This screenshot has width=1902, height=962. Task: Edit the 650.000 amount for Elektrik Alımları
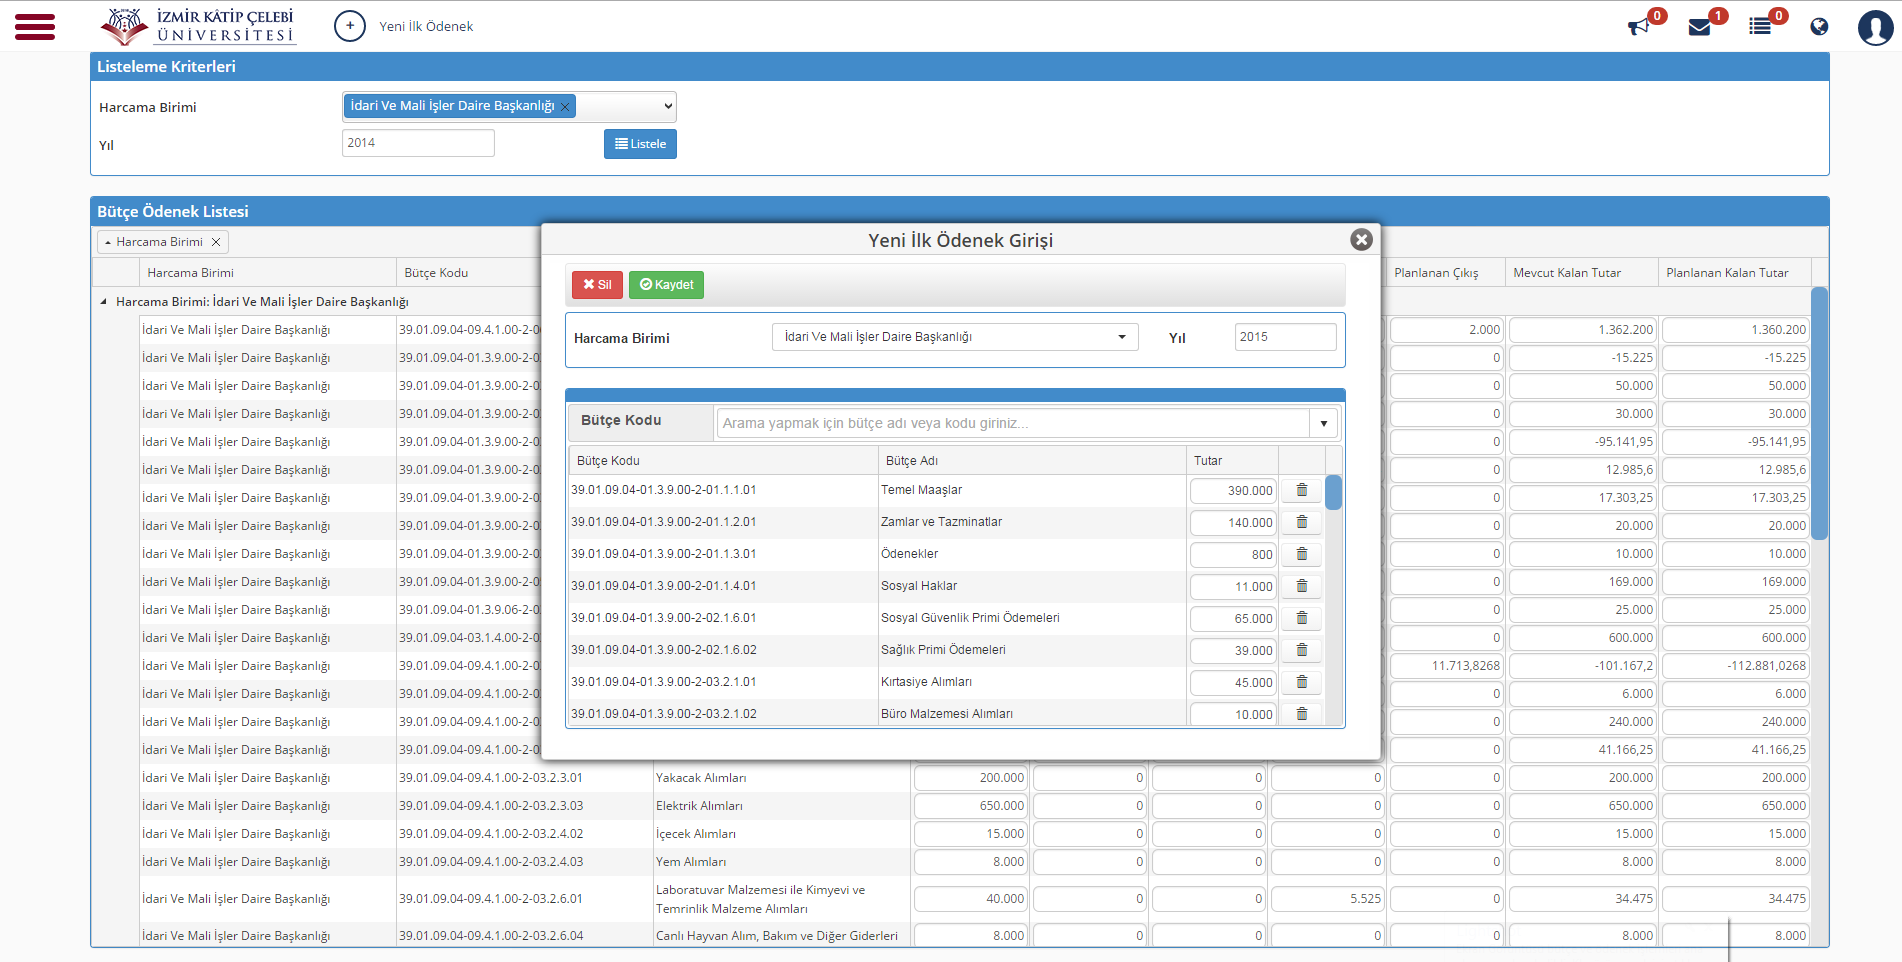click(x=970, y=806)
